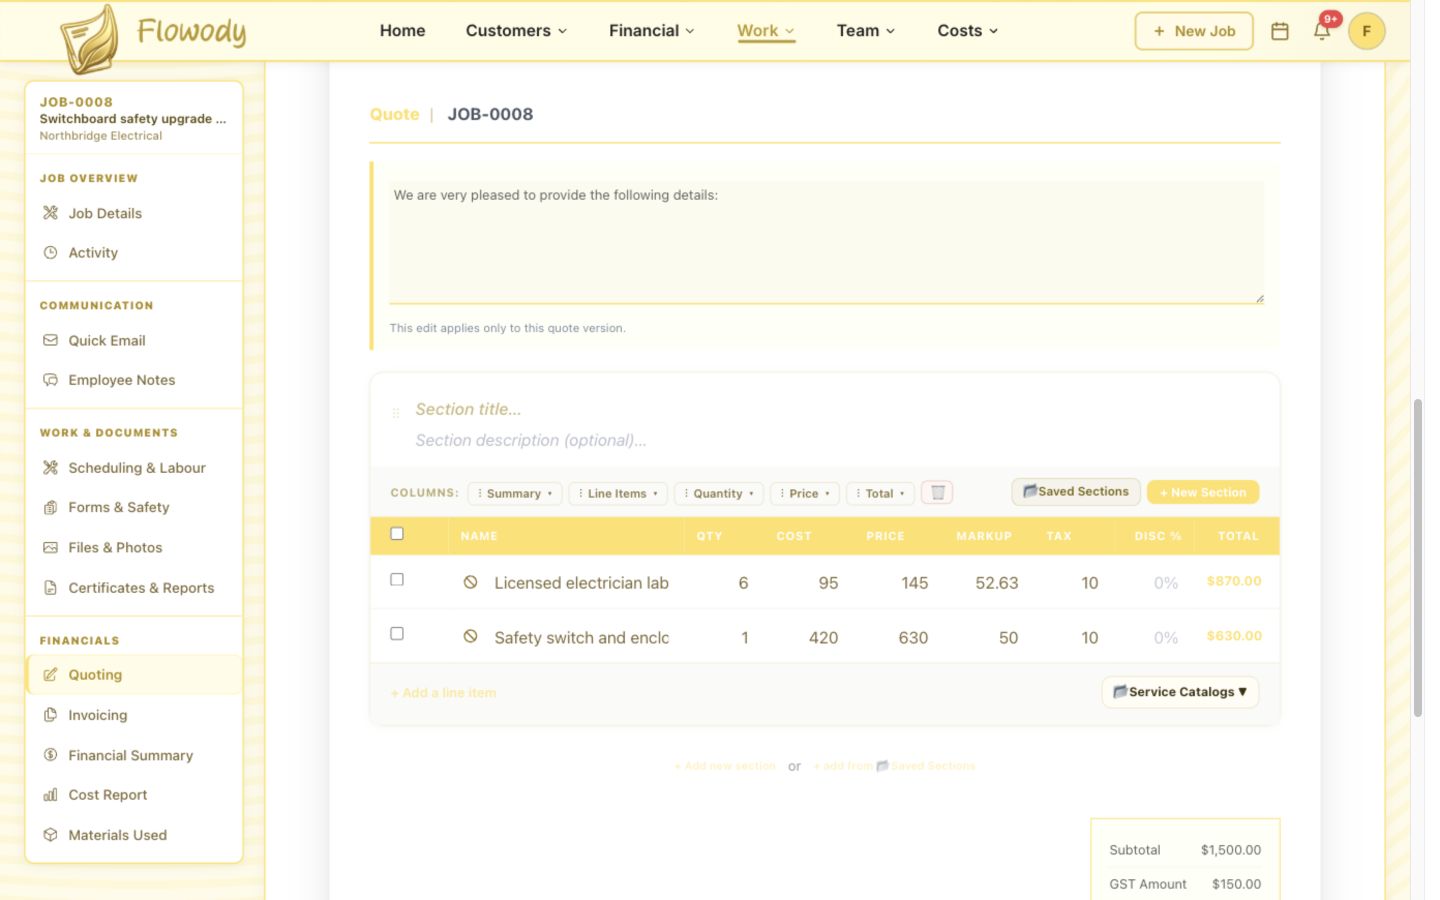Screen dimensions: 1440x900
Task: Click the Quoting pencil icon
Action: pos(50,675)
